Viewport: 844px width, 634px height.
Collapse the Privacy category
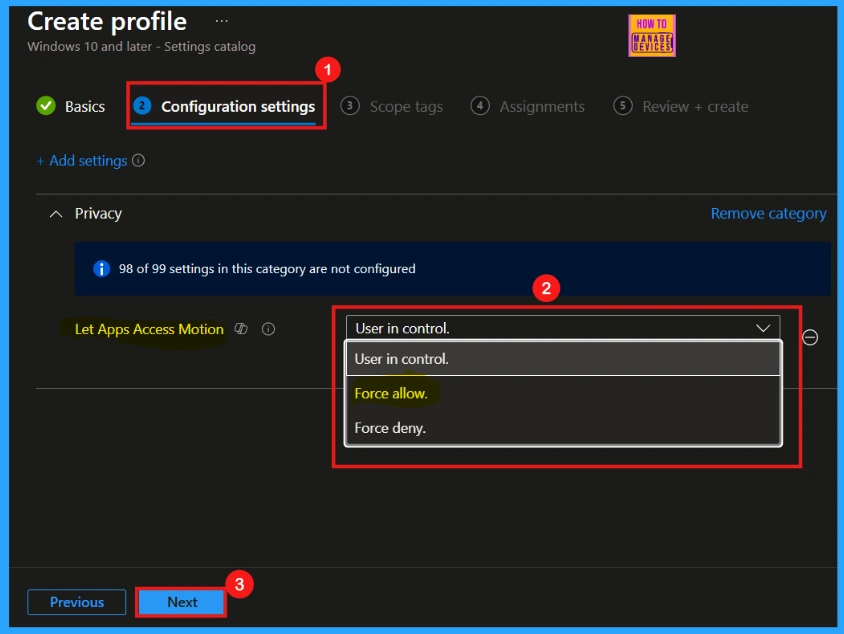[x=55, y=214]
